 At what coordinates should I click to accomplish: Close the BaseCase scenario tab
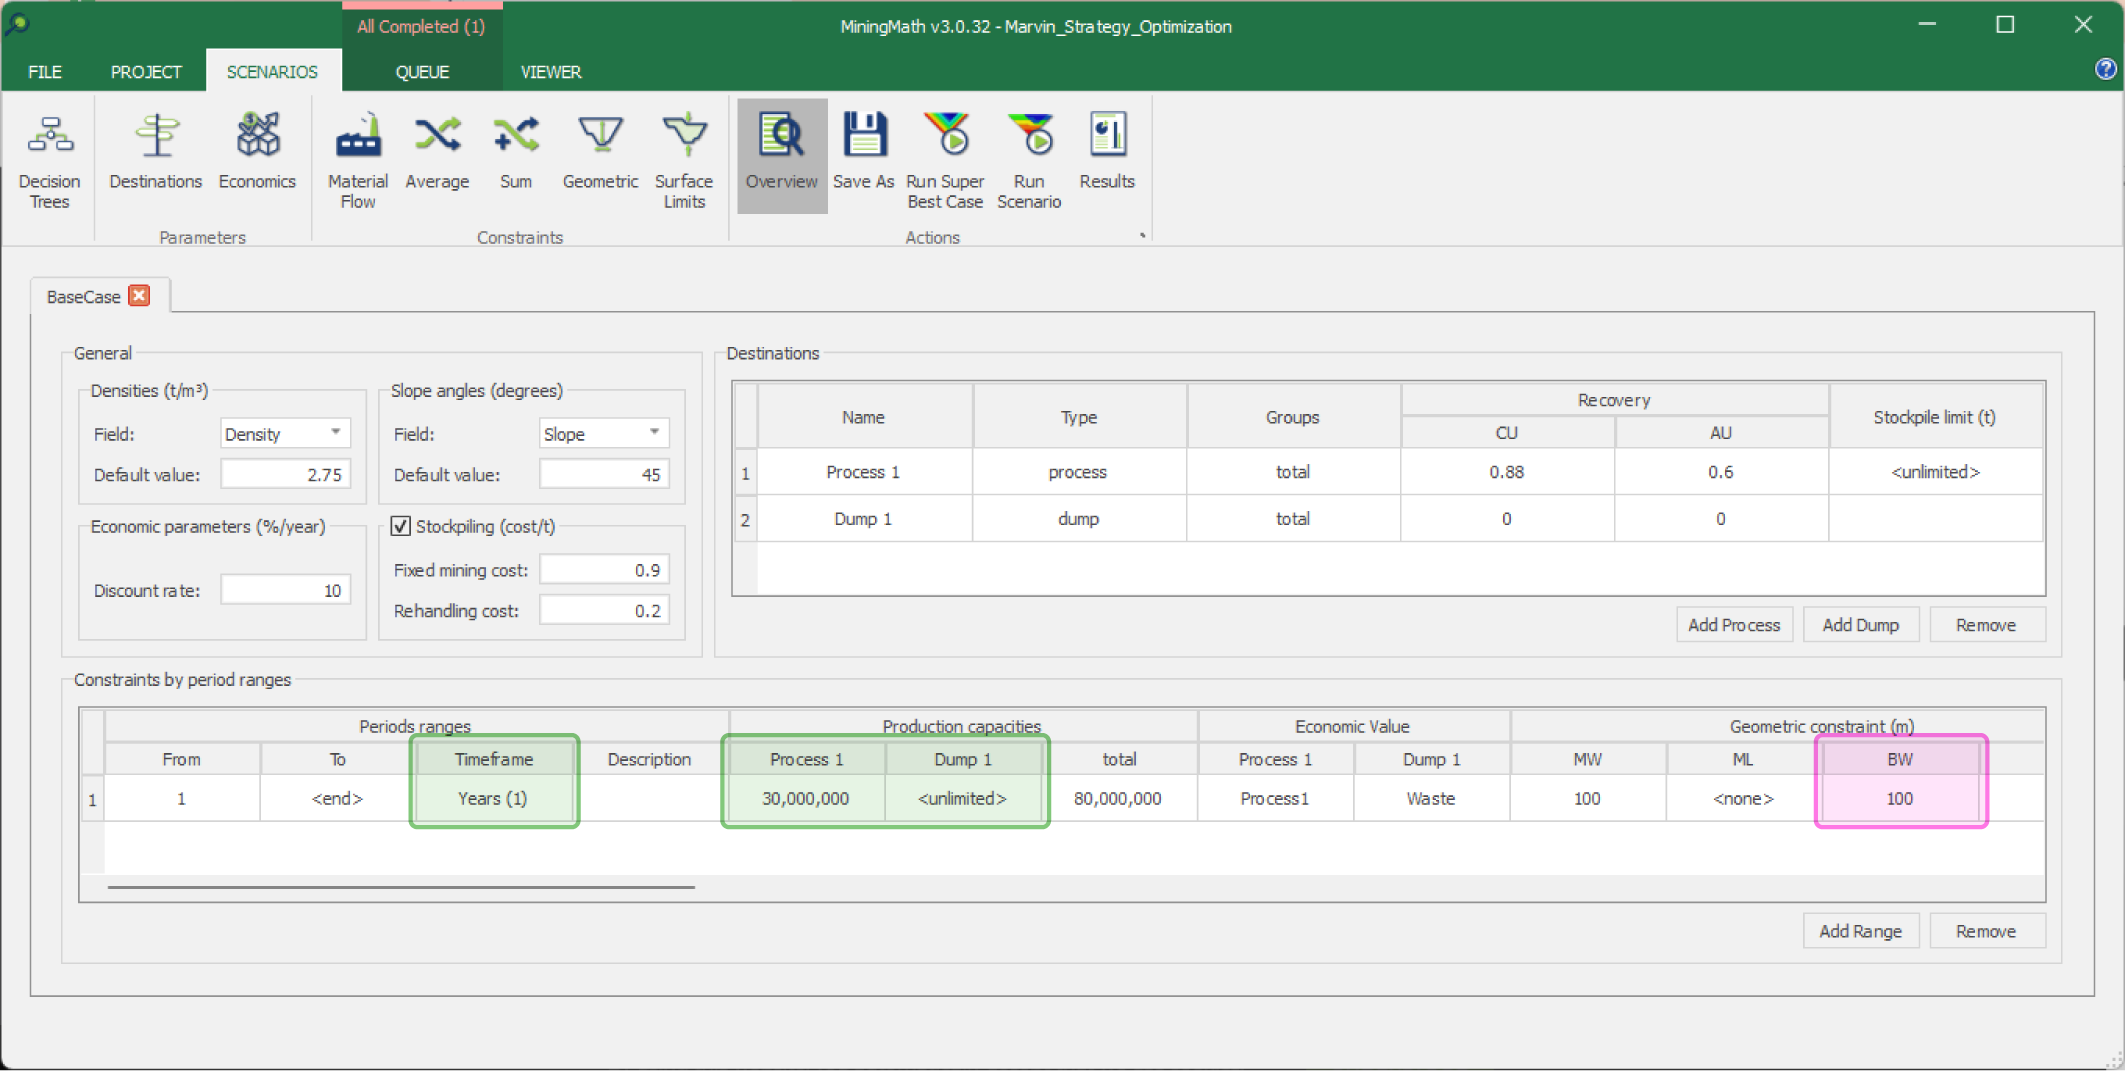tap(140, 296)
